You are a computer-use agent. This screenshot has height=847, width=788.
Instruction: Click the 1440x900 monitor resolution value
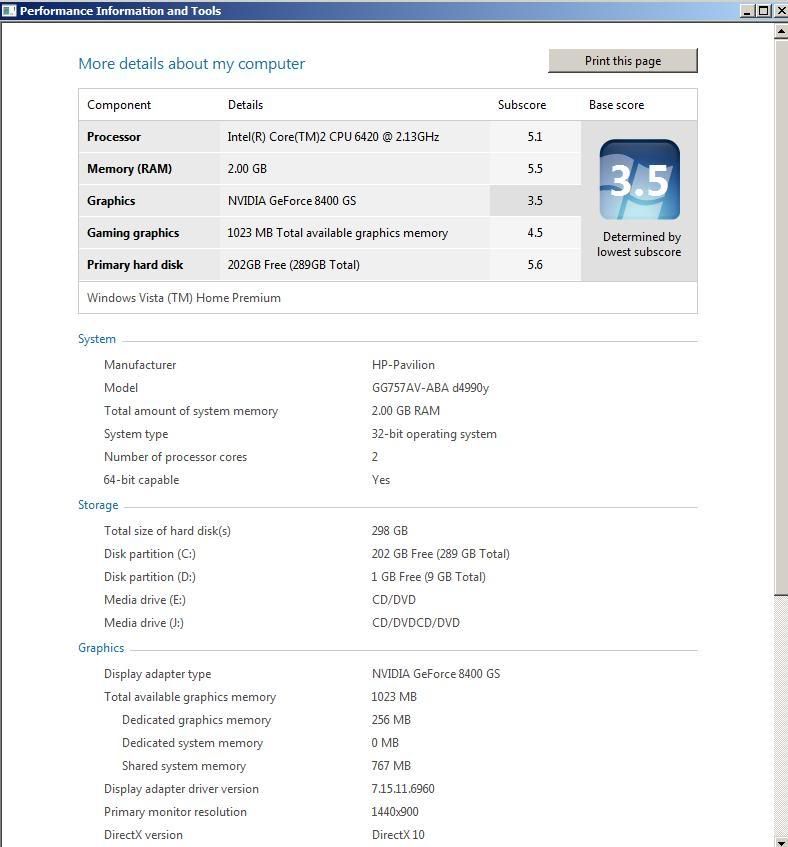[x=395, y=812]
